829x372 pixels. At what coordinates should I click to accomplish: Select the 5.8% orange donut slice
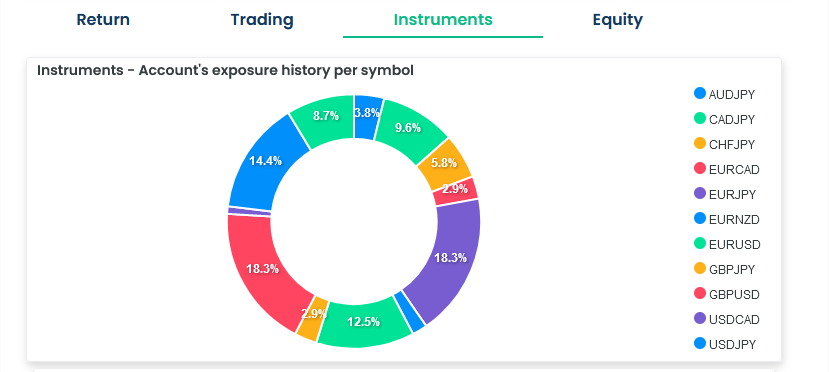pos(444,164)
